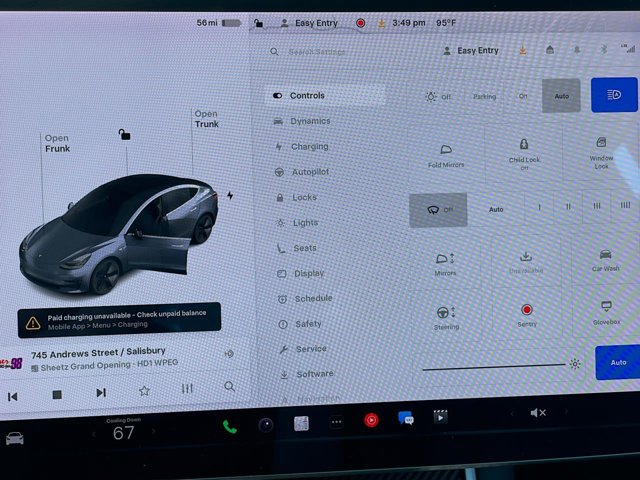Viewport: 640px width, 480px height.
Task: Go to Seats settings
Action: 297,248
